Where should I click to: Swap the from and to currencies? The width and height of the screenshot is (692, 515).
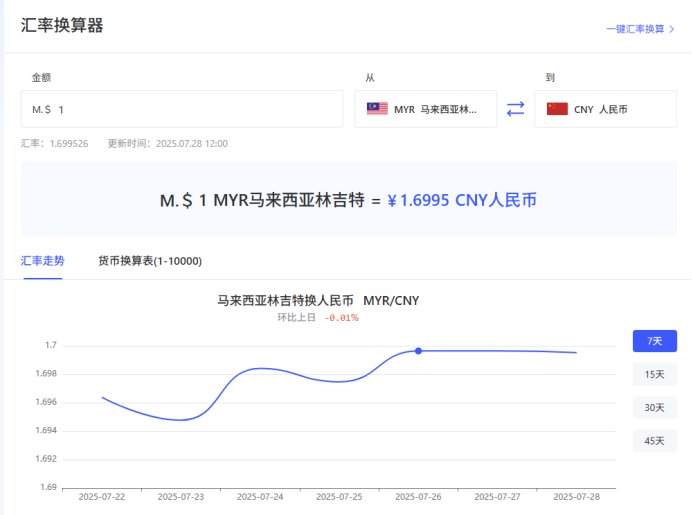pyautogui.click(x=515, y=109)
